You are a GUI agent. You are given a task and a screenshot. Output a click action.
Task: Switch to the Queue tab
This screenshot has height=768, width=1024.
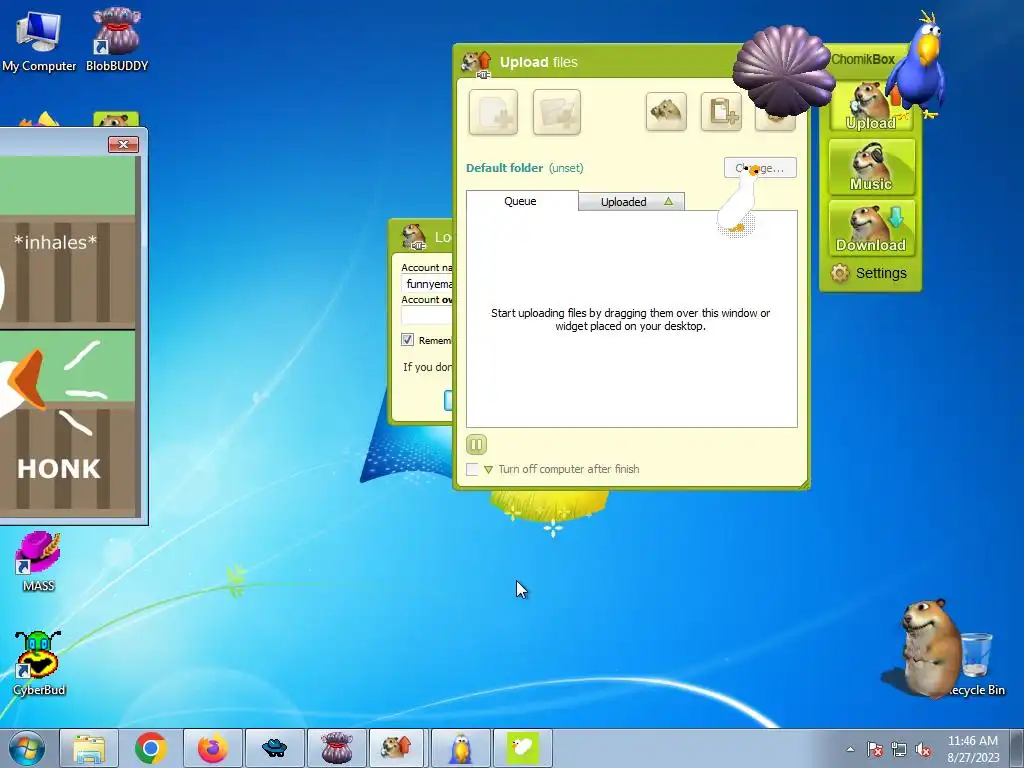pyautogui.click(x=521, y=201)
